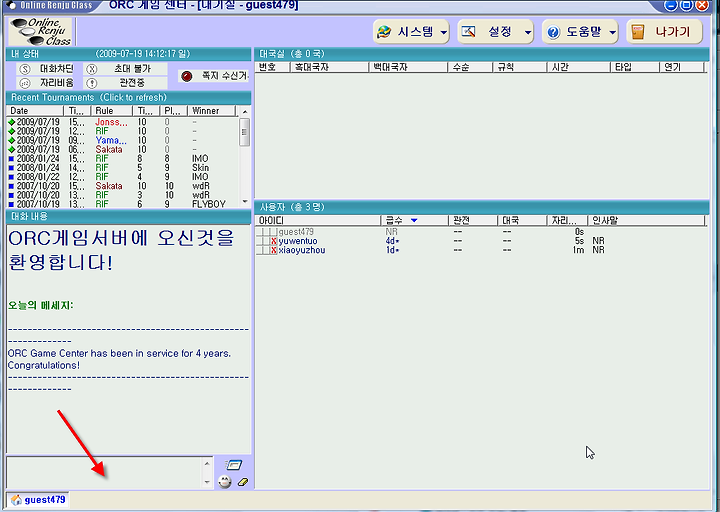Click the 수순 column header
This screenshot has width=720, height=512.
pyautogui.click(x=471, y=67)
